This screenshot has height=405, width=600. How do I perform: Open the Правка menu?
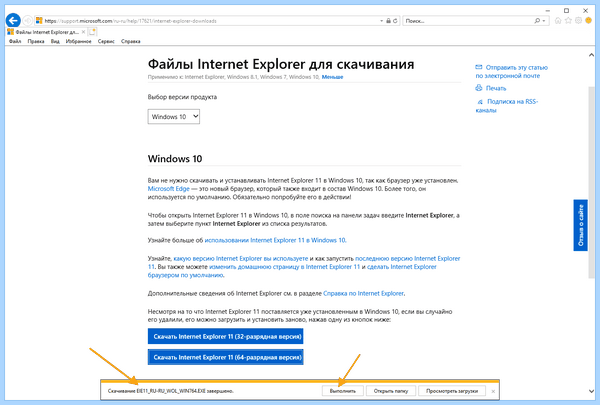(36, 41)
